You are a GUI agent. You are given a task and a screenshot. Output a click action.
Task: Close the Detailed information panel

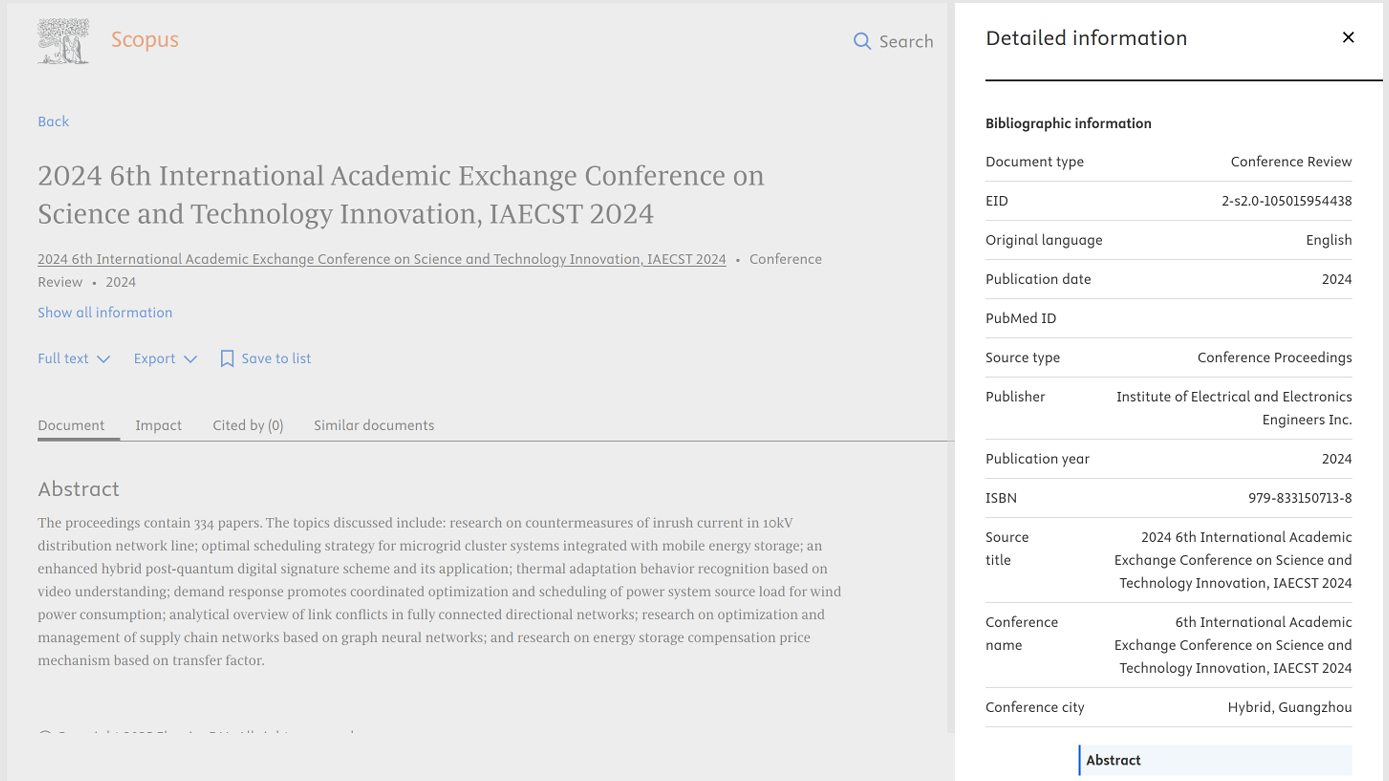(x=1348, y=38)
